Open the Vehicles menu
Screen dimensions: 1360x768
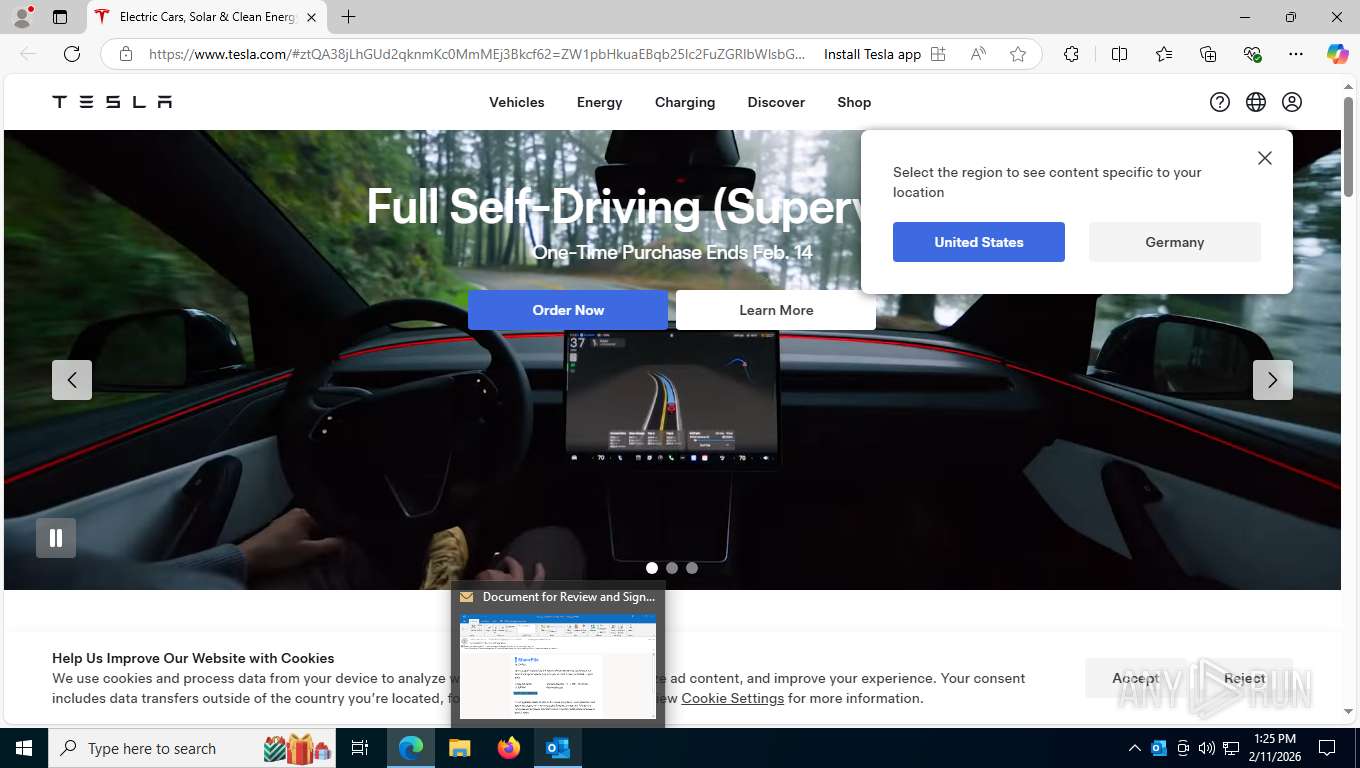pyautogui.click(x=517, y=102)
